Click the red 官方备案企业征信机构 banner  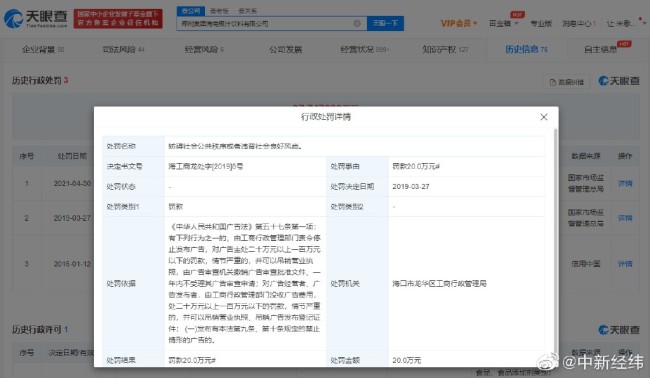[118, 19]
